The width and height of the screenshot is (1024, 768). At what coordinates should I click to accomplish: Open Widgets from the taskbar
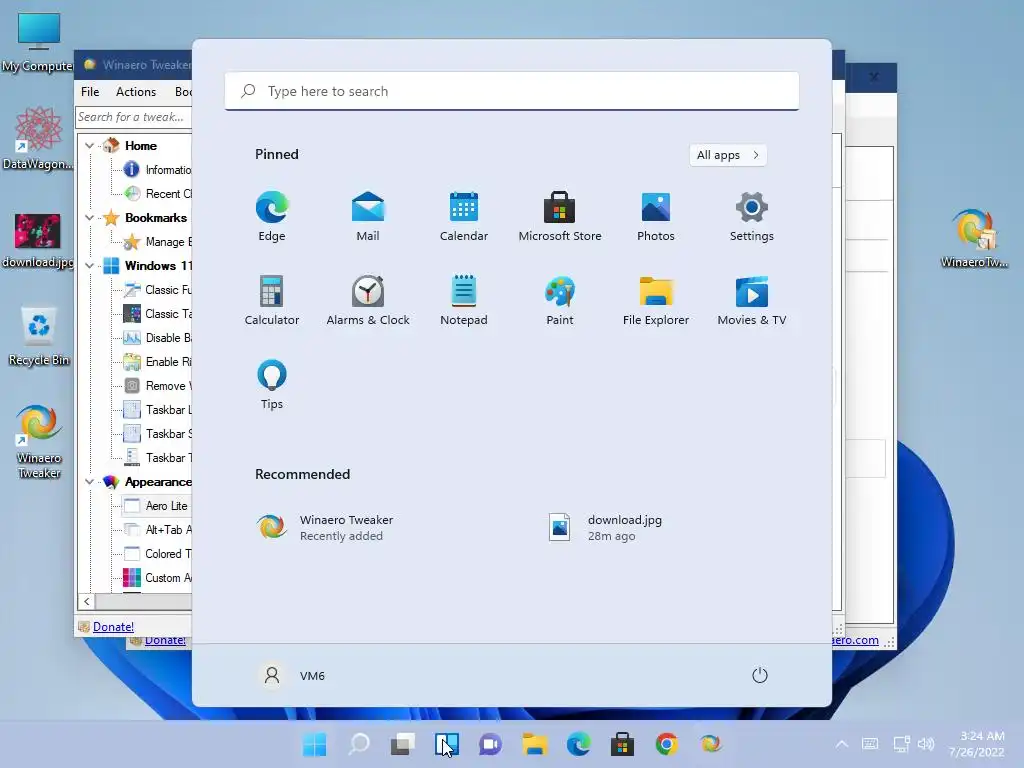pyautogui.click(x=447, y=744)
